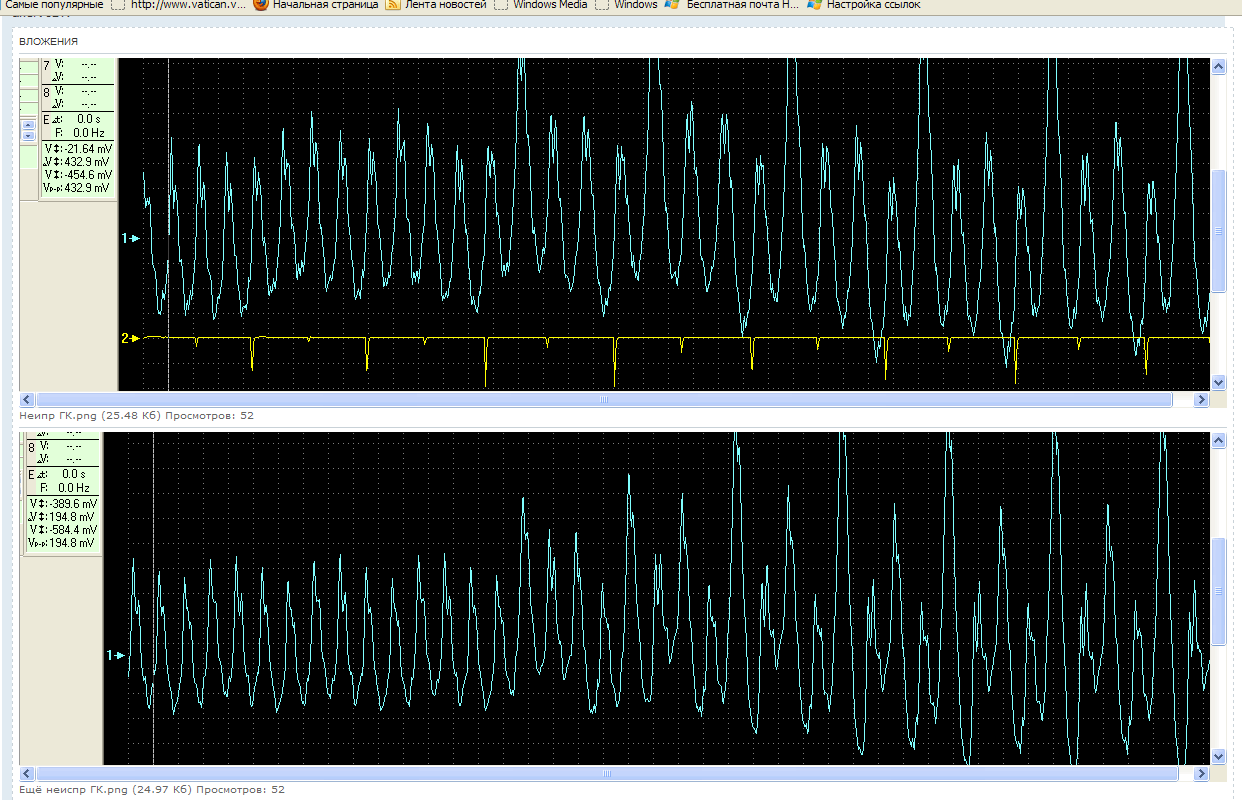Click the bottom oscillogram's vertical scrollbar down arrow
1242x800 pixels.
pyautogui.click(x=1218, y=757)
